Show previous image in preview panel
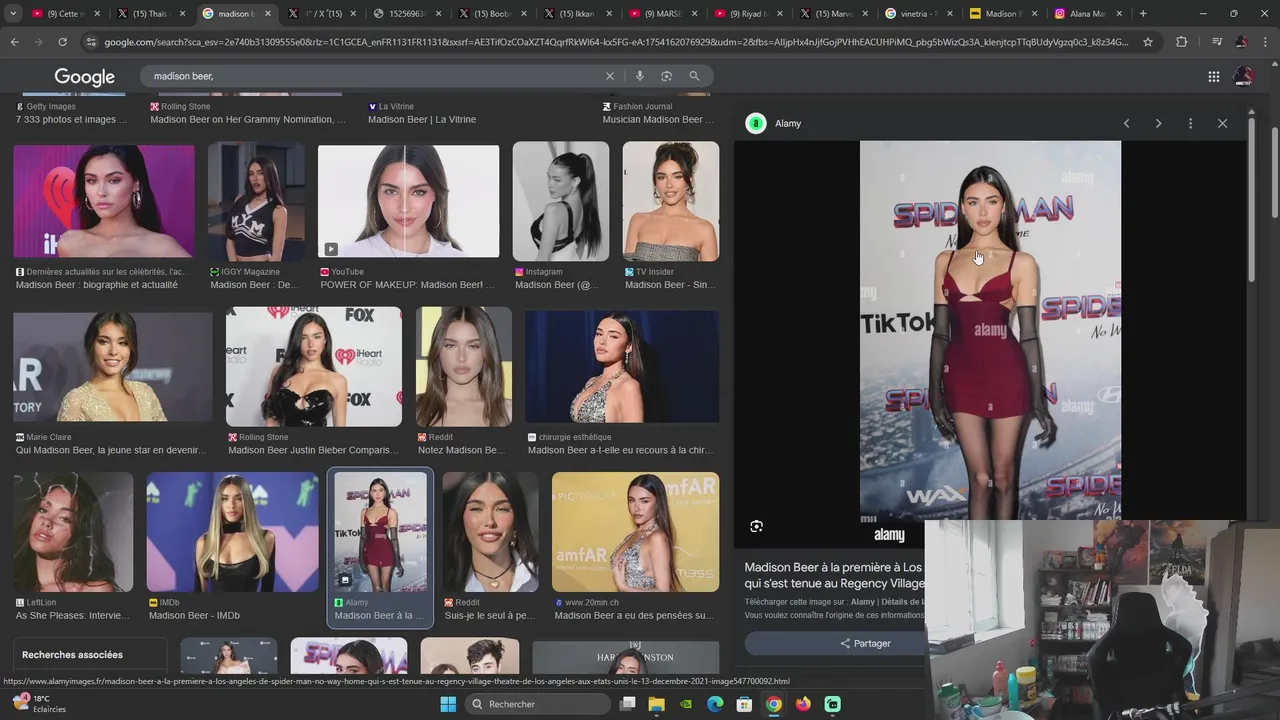The image size is (1280, 720). (x=1126, y=123)
